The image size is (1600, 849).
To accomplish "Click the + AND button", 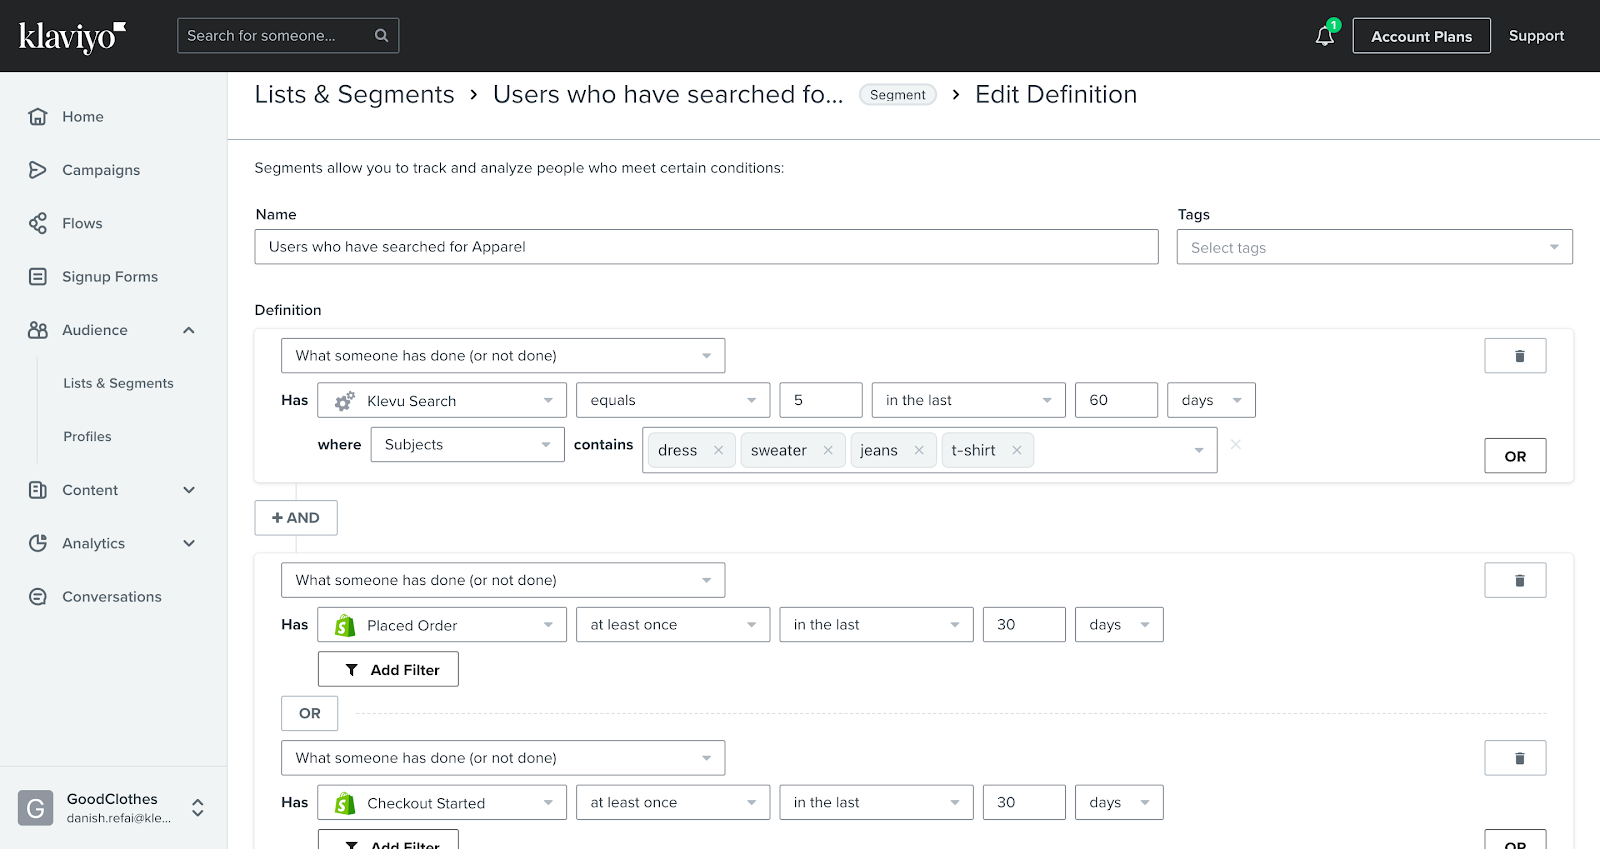I will [x=296, y=518].
